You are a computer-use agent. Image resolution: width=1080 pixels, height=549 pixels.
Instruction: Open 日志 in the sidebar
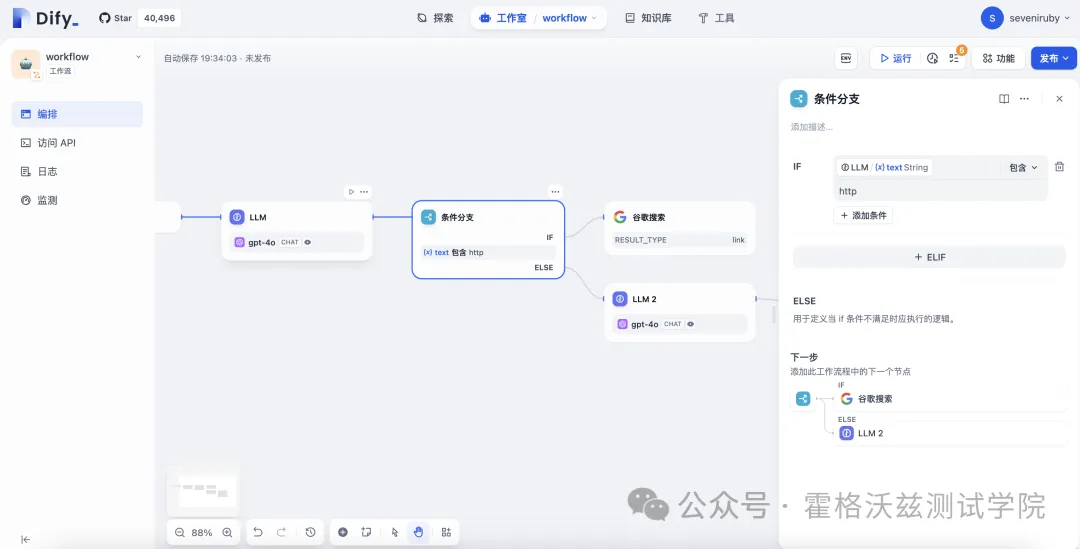coord(77,172)
